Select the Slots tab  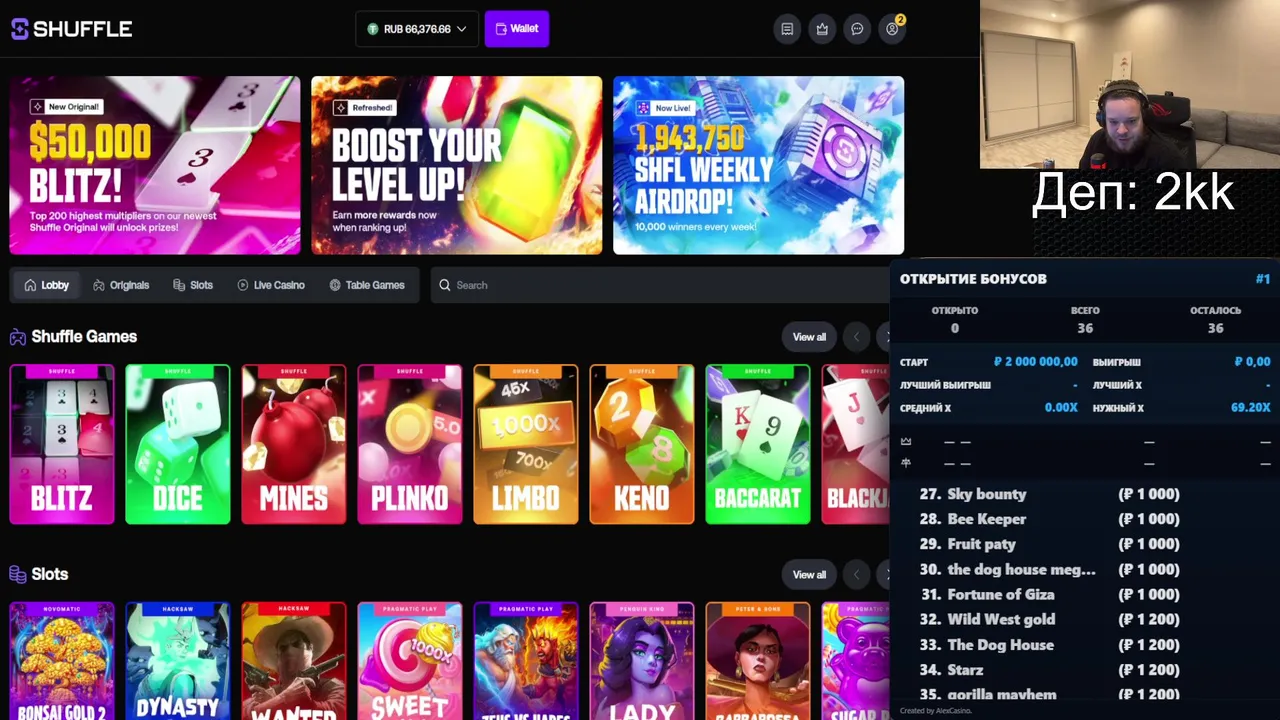pyautogui.click(x=193, y=285)
